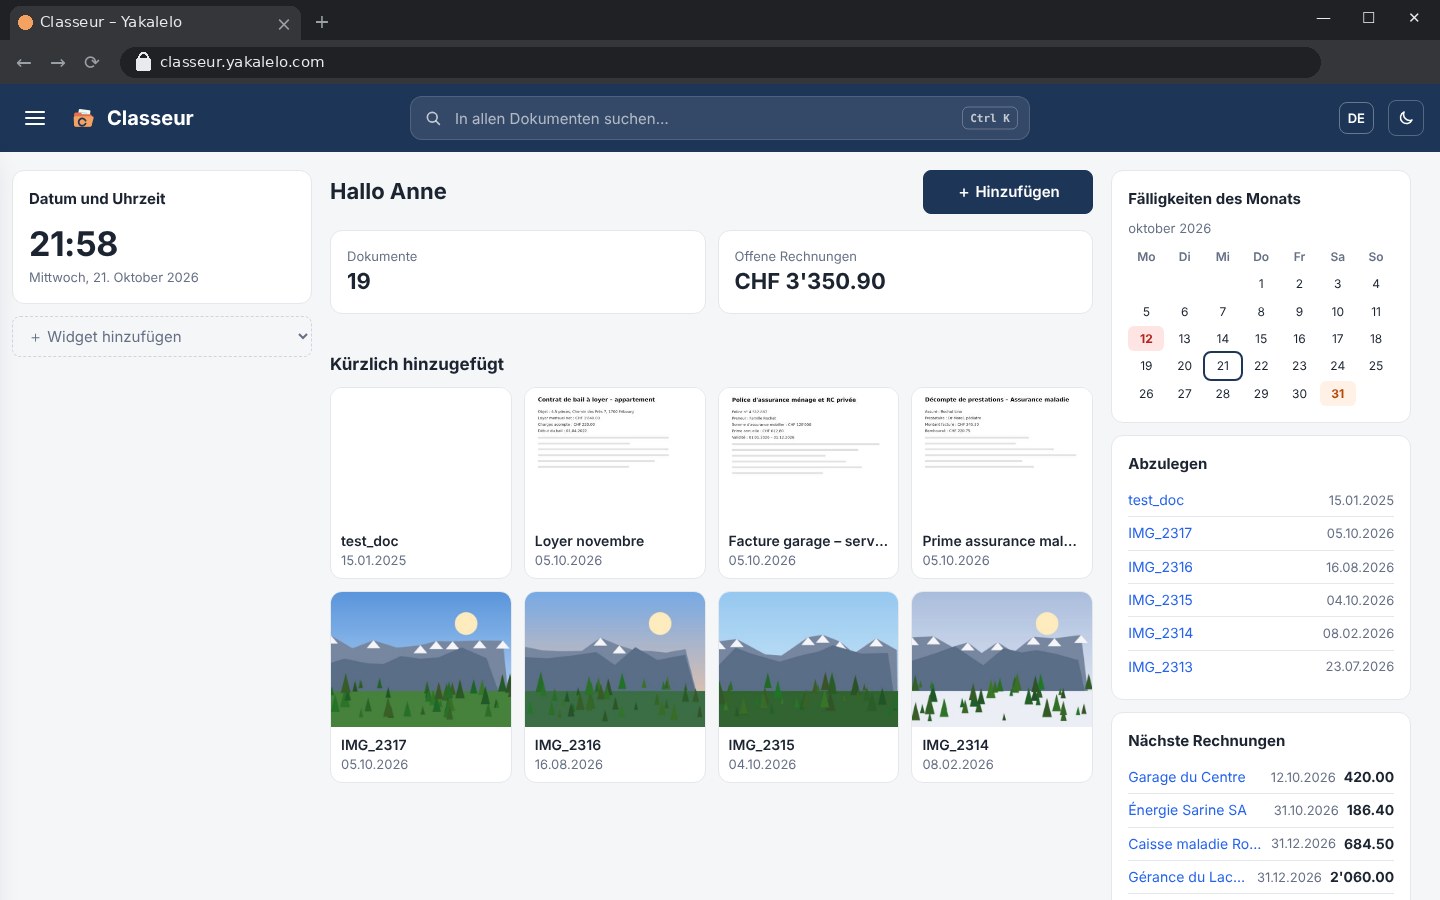Image resolution: width=1440 pixels, height=900 pixels.
Task: Close the Classeur – Yakalelo tab
Action: coord(284,23)
